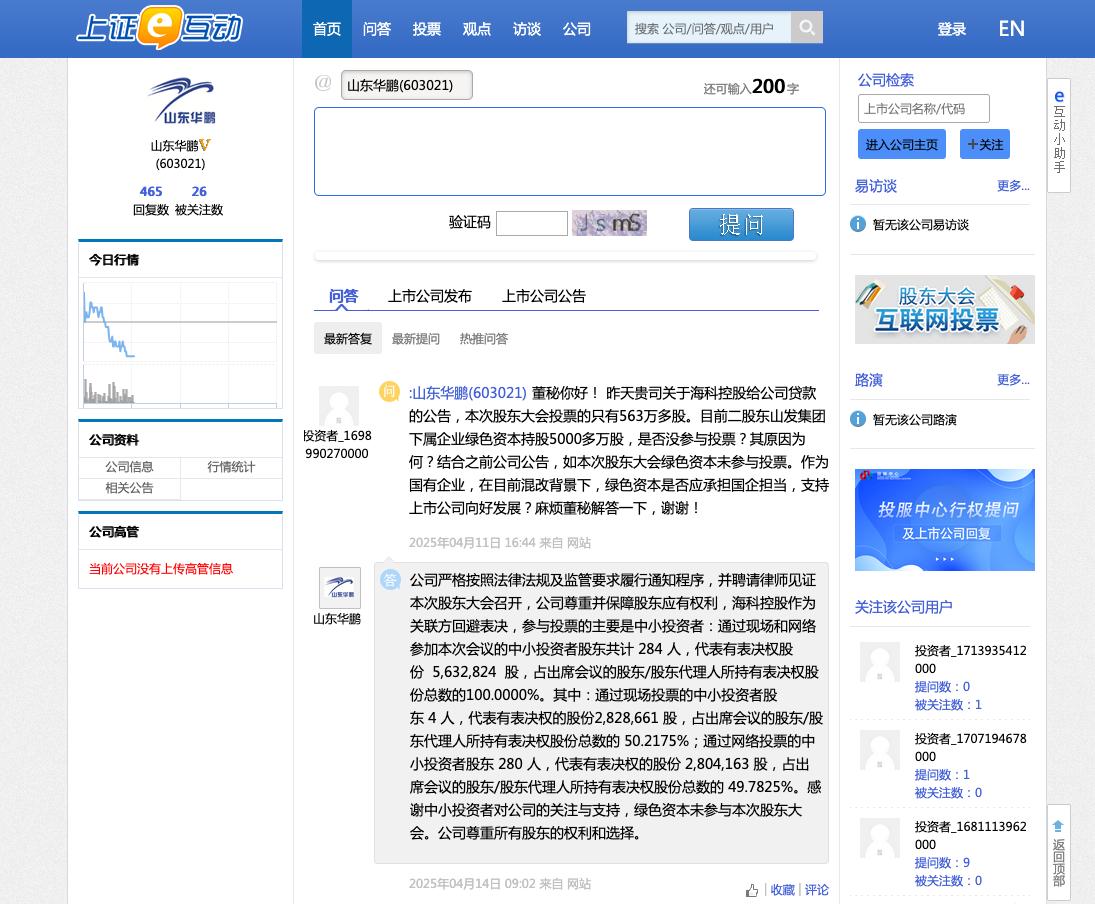
Task: Click the 今日行情 stock chart
Action: click(x=180, y=343)
